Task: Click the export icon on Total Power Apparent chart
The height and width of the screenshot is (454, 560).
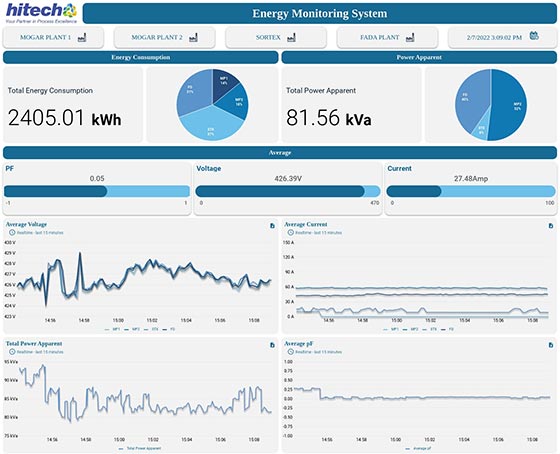Action: pyautogui.click(x=272, y=345)
